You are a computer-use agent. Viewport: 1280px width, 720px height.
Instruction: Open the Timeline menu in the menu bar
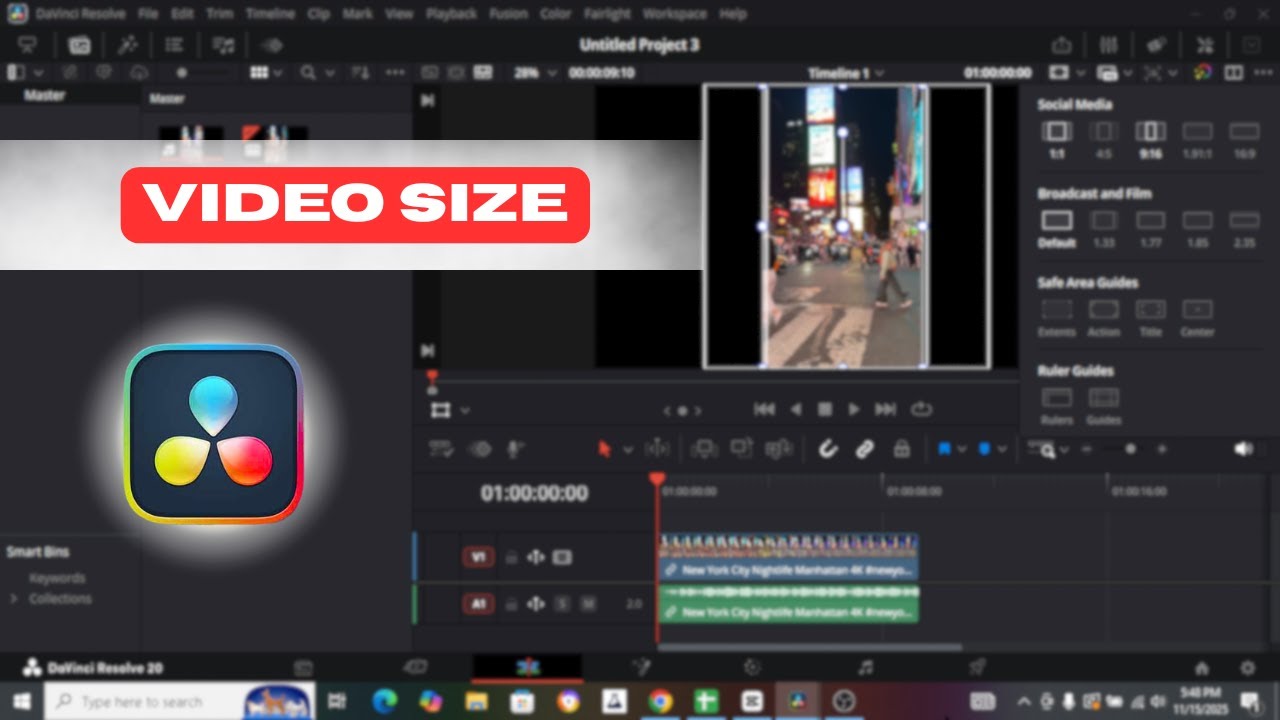270,14
